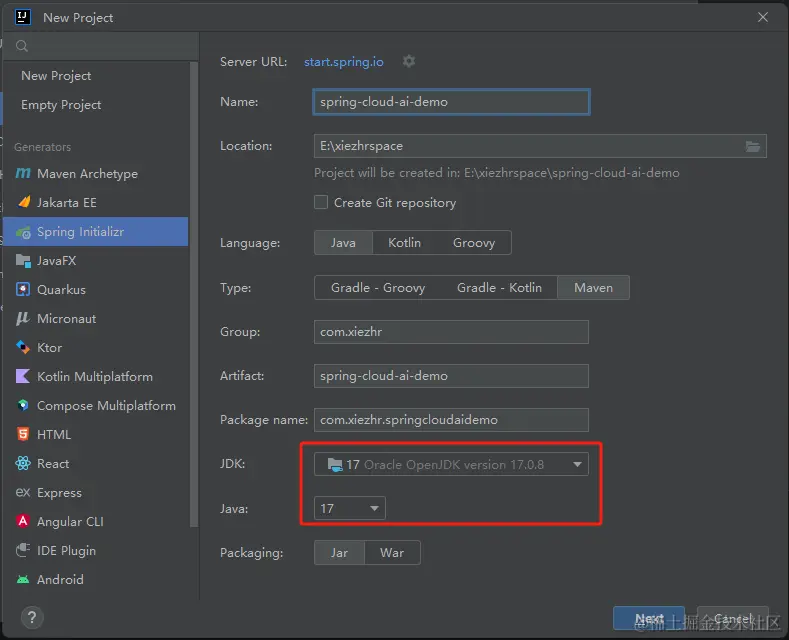Click the Ktor icon
The width and height of the screenshot is (789, 640).
pos(23,347)
